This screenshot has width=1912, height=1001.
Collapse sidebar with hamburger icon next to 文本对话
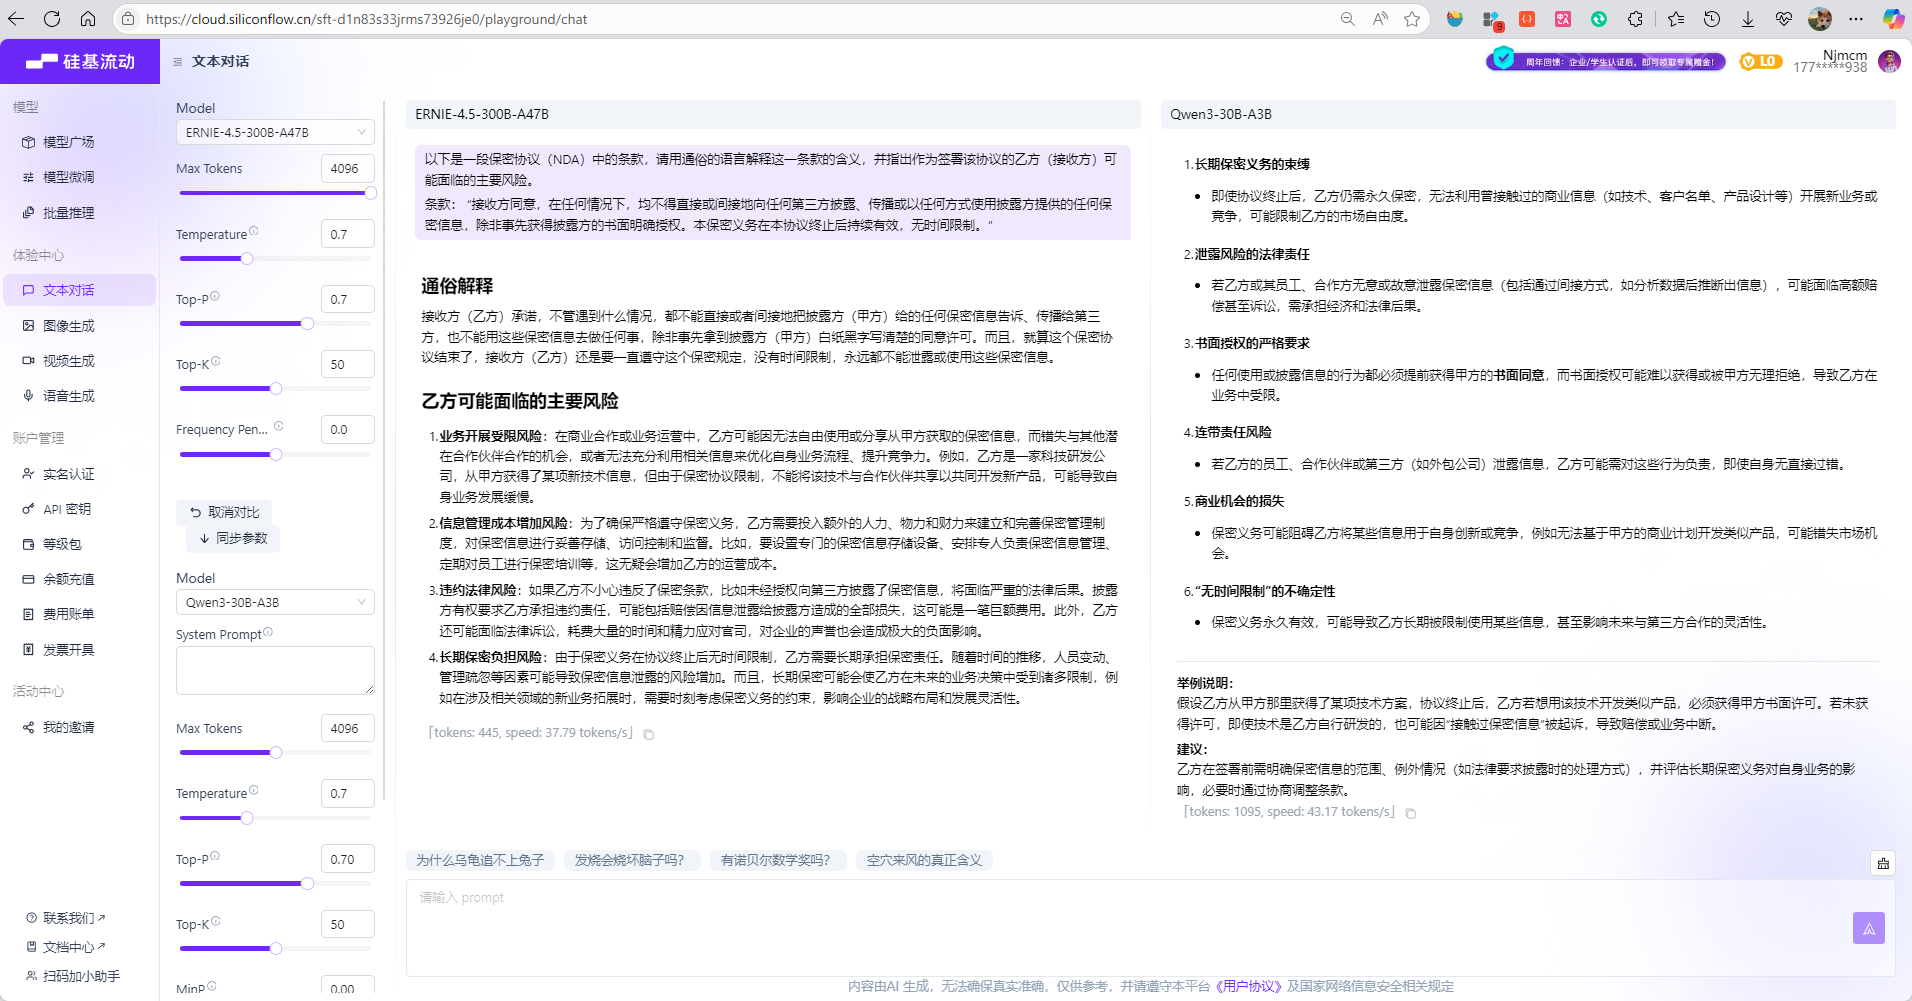(178, 62)
